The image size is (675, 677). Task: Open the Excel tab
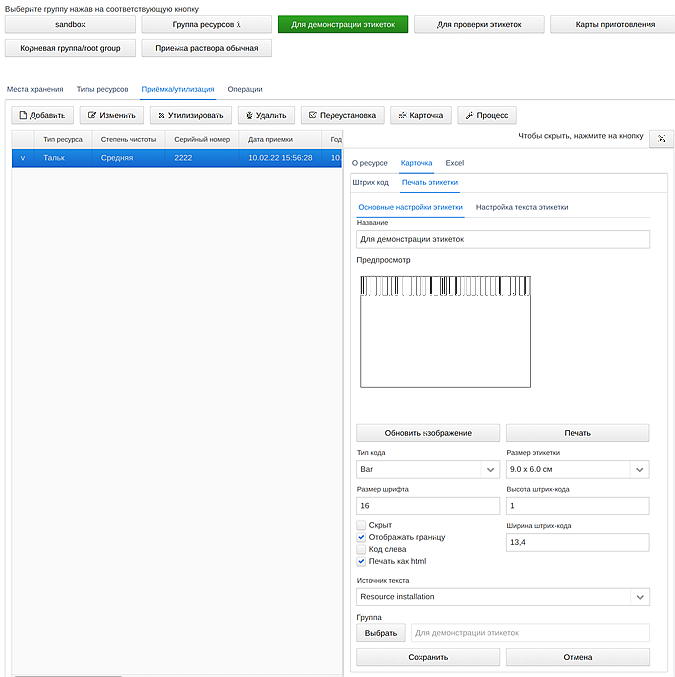click(455, 163)
